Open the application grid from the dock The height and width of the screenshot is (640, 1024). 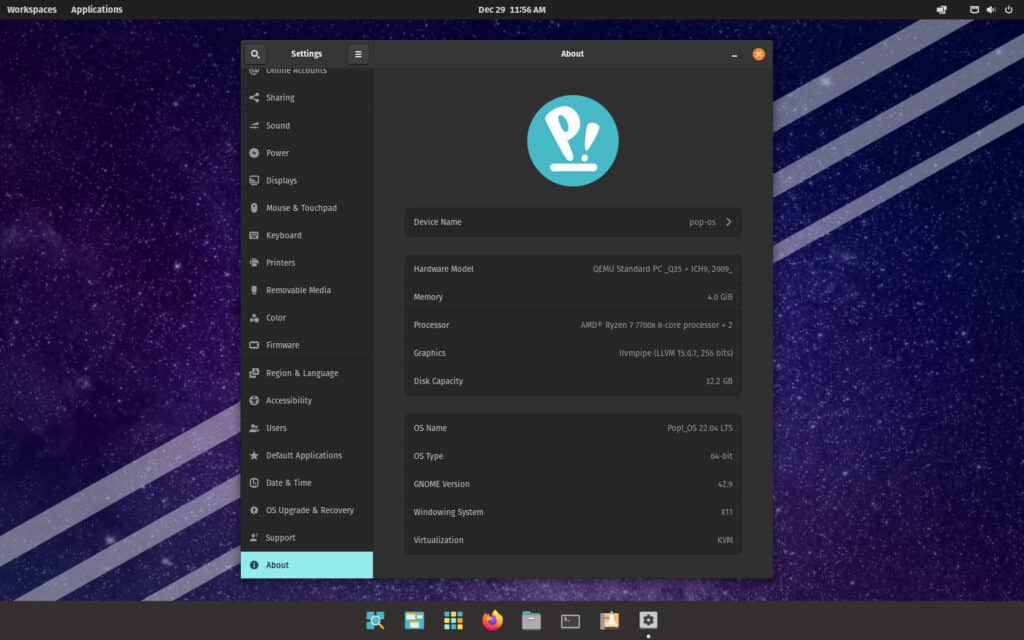tap(453, 620)
